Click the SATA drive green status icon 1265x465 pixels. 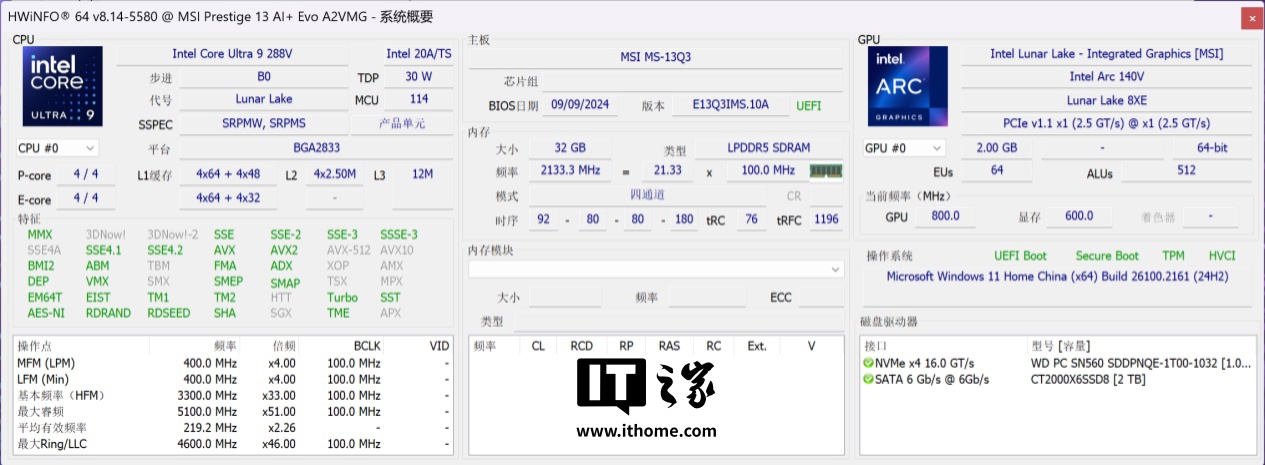click(868, 379)
